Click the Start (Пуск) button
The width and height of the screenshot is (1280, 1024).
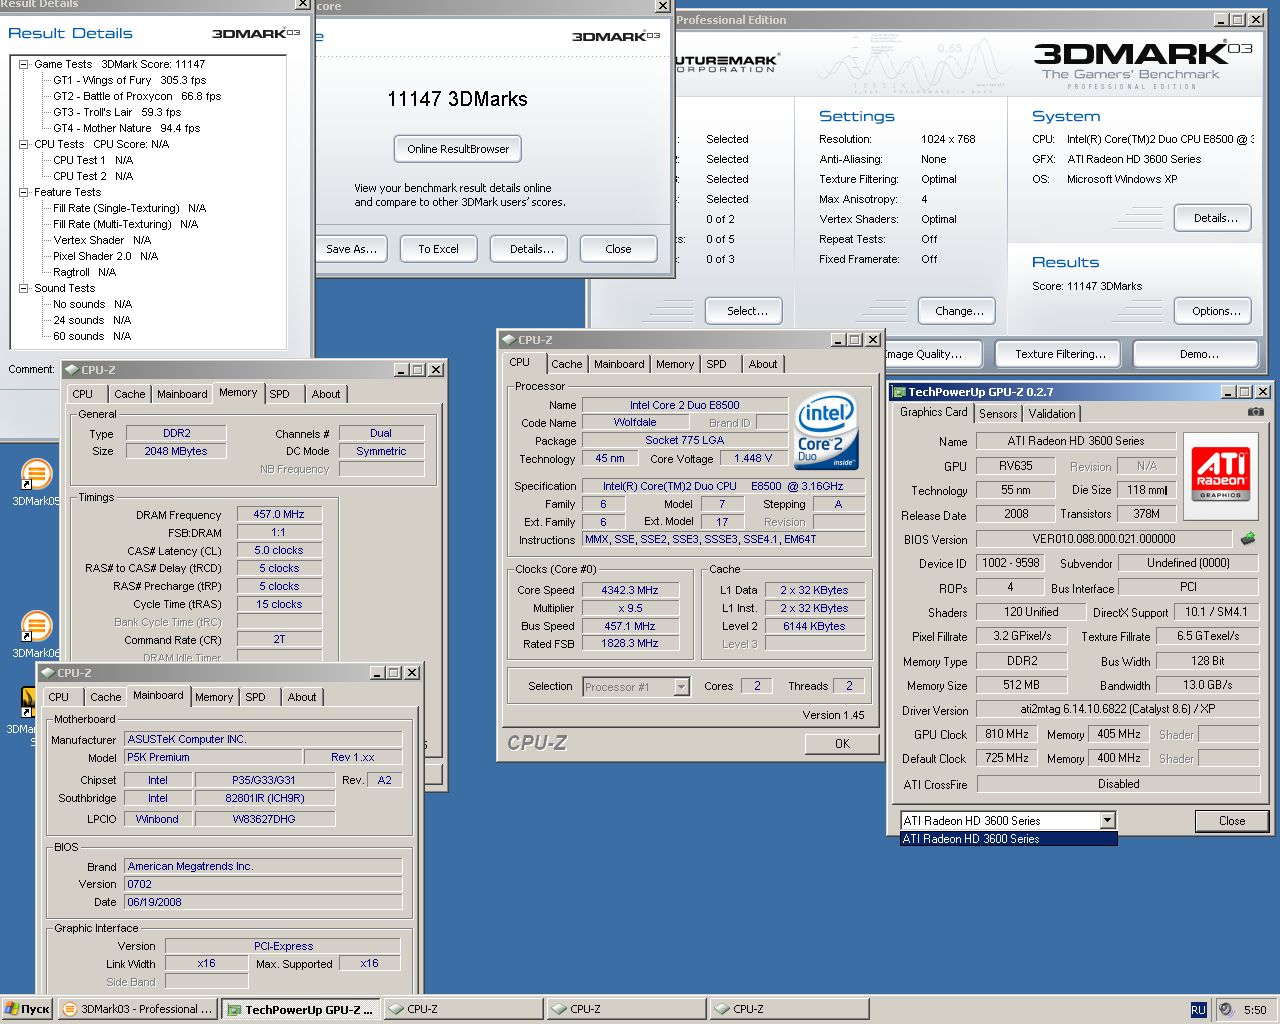pos(27,1010)
